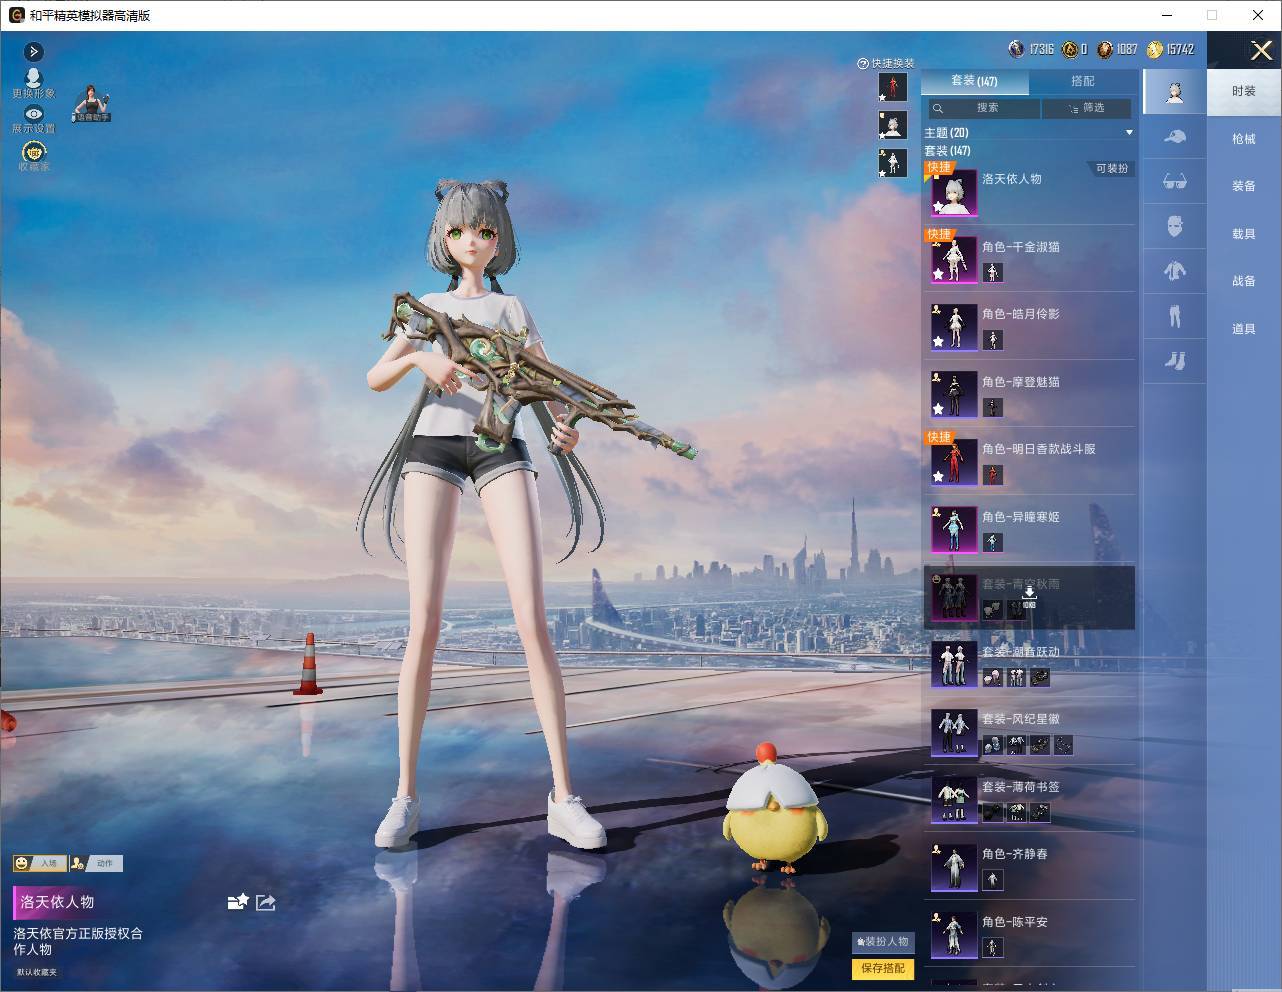This screenshot has height=992, width=1282.
Task: Toggle the 入场 entrance emote option
Action: click(x=38, y=863)
